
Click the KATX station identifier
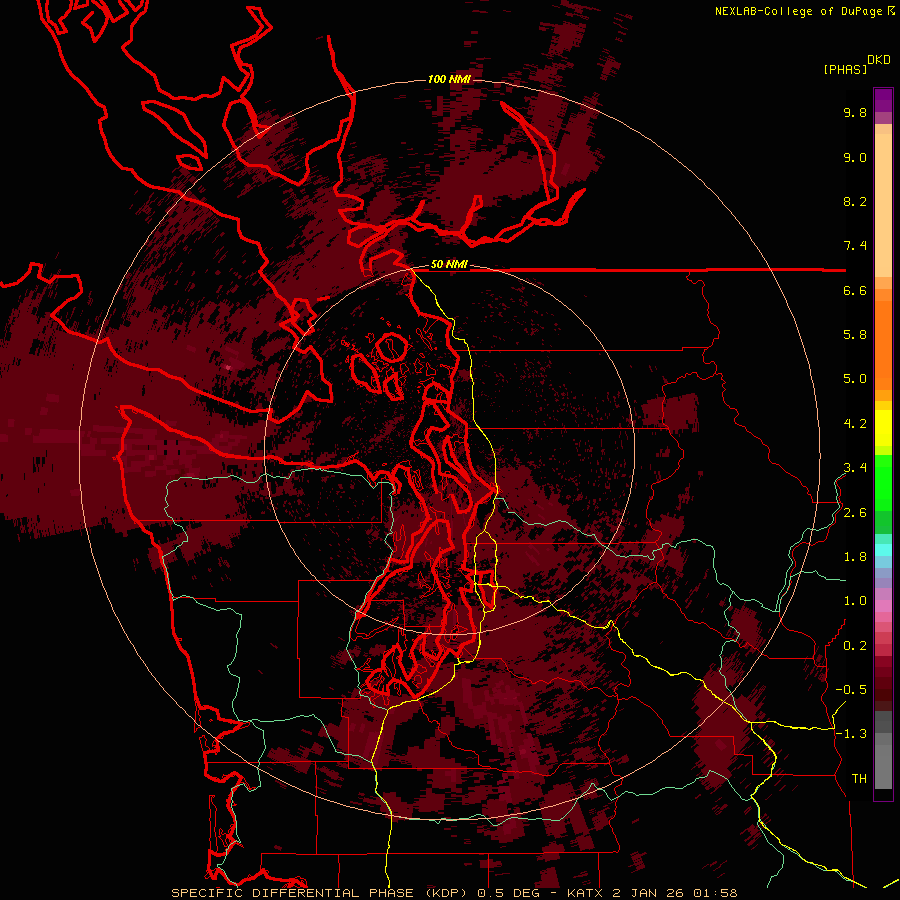click(x=585, y=893)
